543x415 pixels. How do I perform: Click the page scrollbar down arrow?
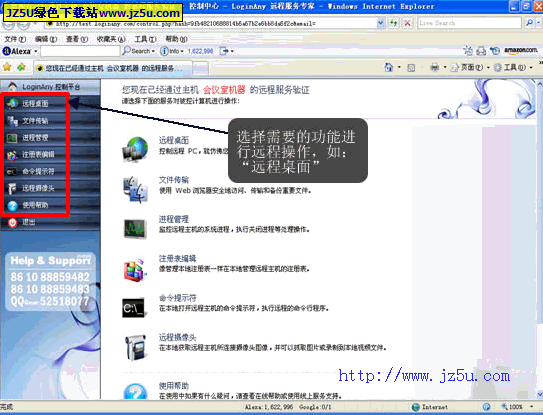click(x=540, y=395)
